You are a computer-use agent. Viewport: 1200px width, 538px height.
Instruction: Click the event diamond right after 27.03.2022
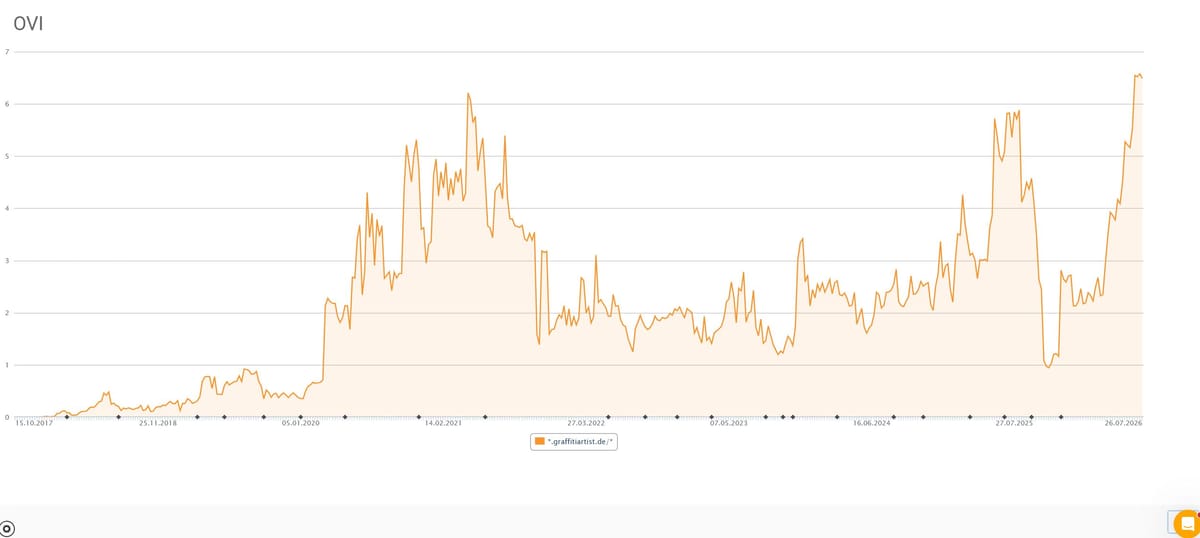(x=608, y=417)
